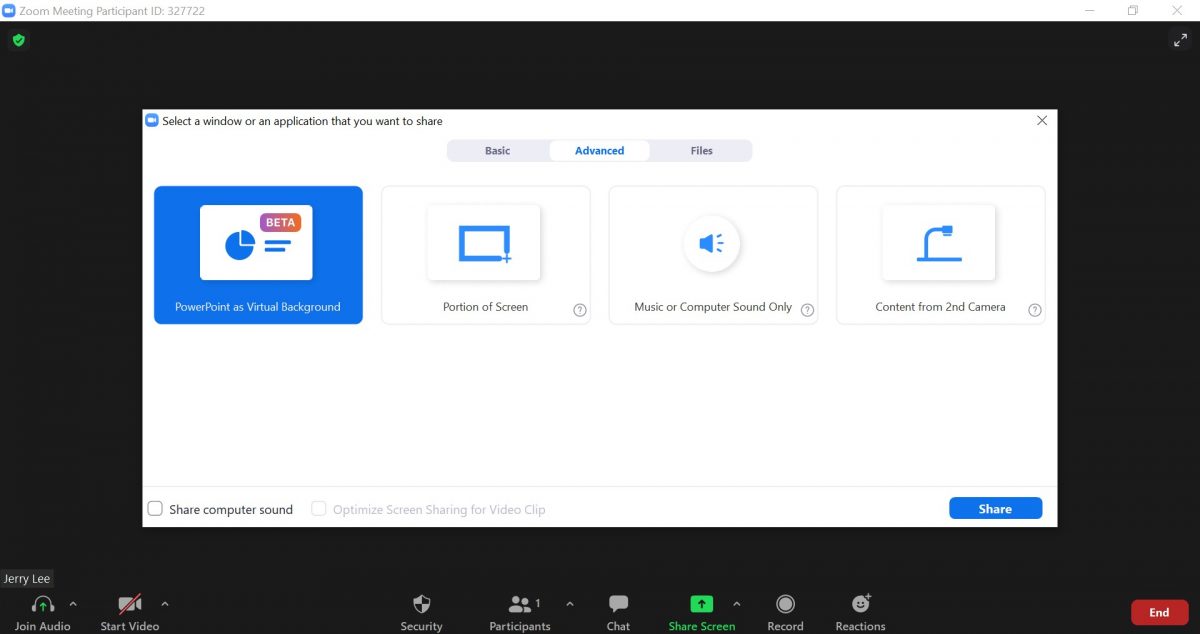The image size is (1200, 634).
Task: Start recording with the Record icon
Action: tap(785, 604)
